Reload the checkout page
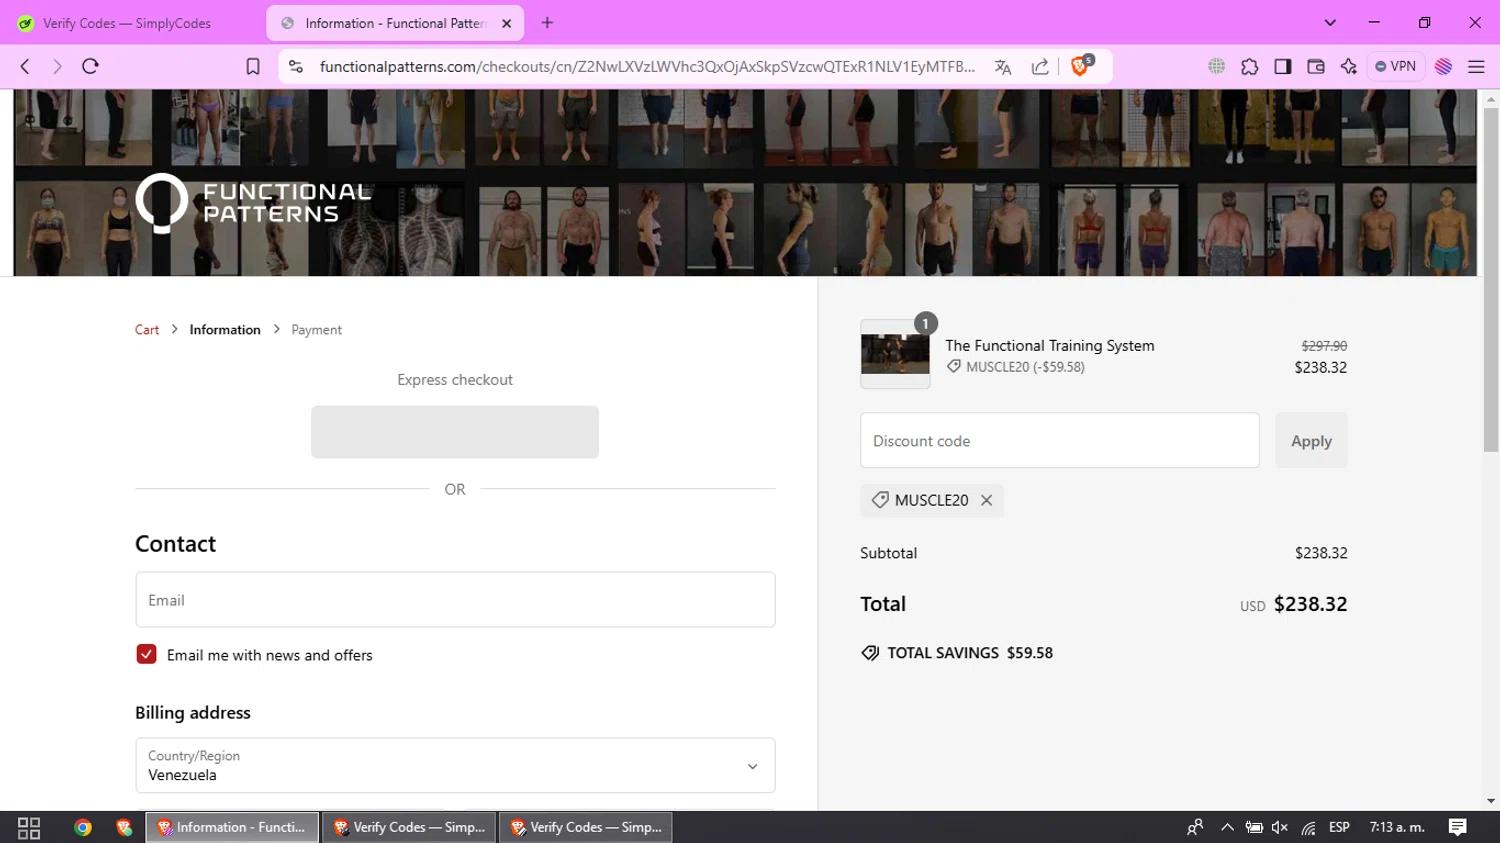The width and height of the screenshot is (1500, 843). [x=90, y=66]
